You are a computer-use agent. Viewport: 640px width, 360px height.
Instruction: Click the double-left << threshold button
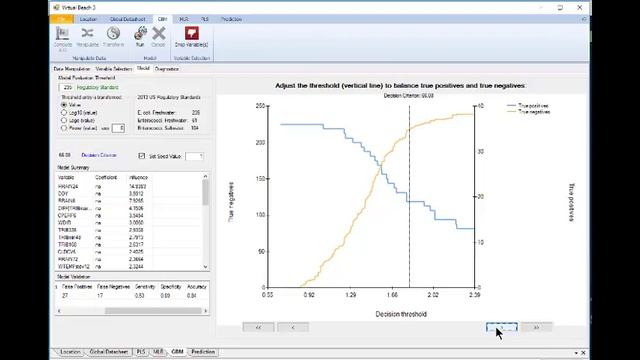coord(258,327)
